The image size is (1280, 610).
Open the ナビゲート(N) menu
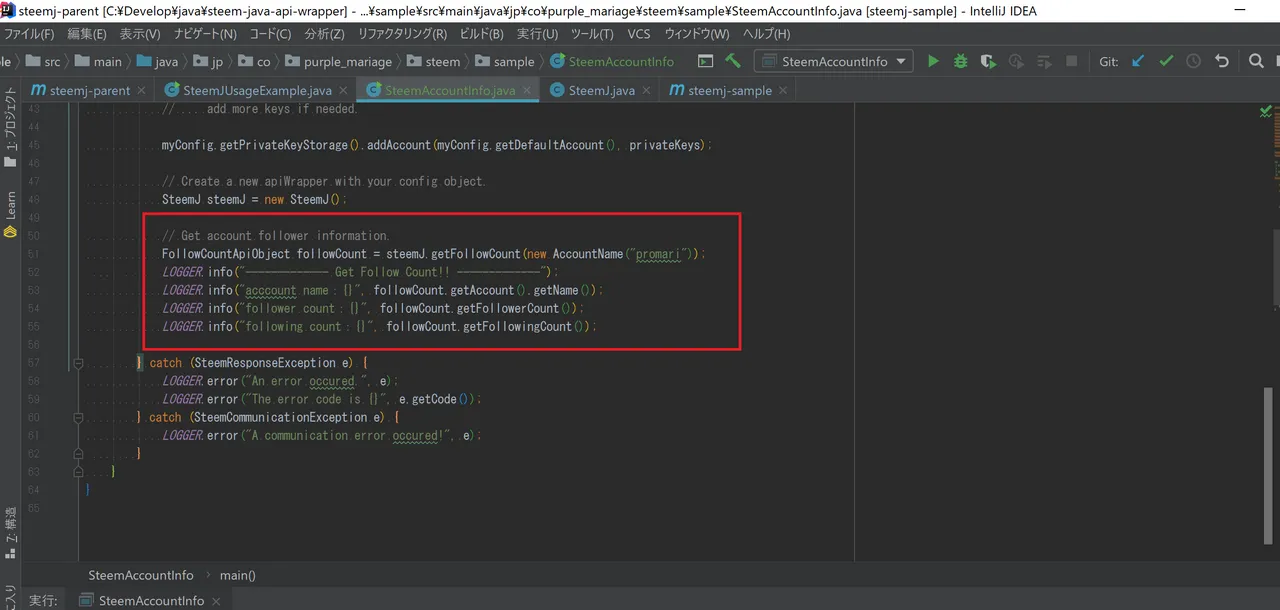click(207, 34)
